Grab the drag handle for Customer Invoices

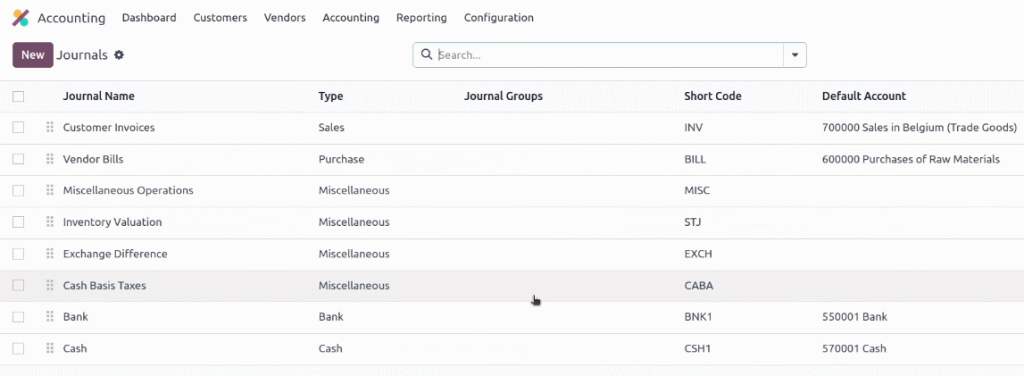50,127
